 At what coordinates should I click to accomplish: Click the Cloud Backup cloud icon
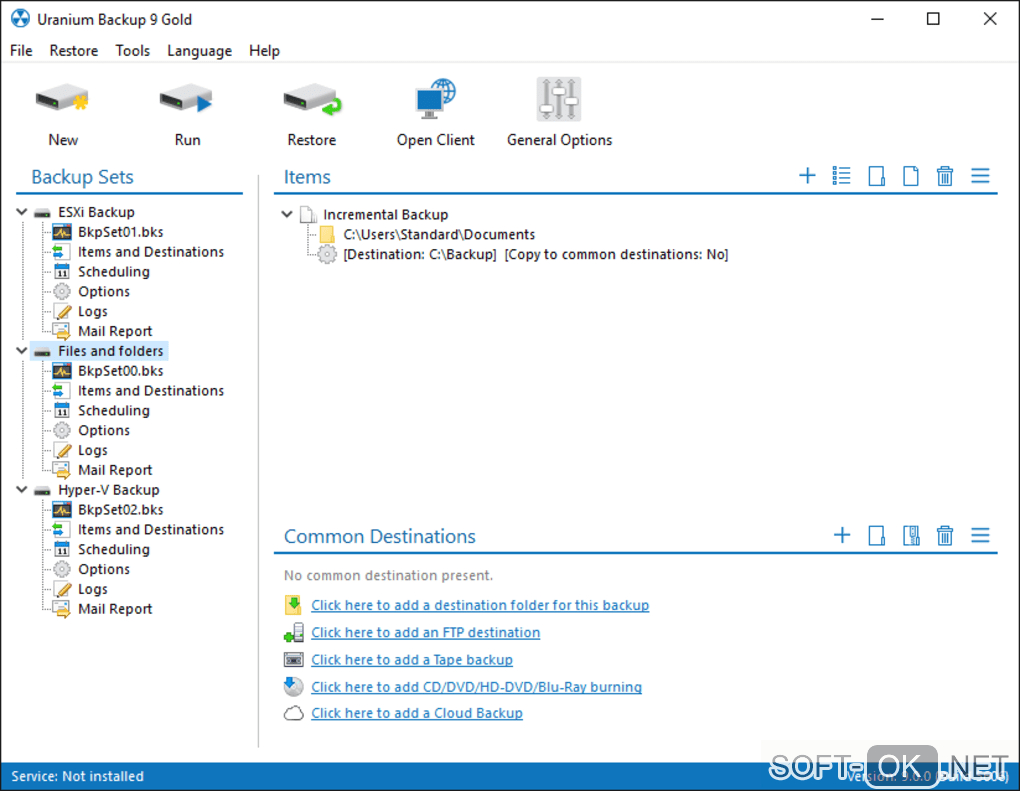pyautogui.click(x=293, y=714)
